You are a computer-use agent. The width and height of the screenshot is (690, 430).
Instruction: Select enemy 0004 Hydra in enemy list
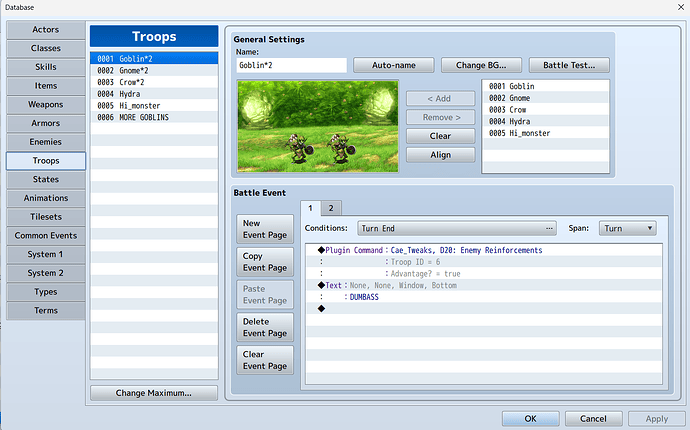point(546,121)
